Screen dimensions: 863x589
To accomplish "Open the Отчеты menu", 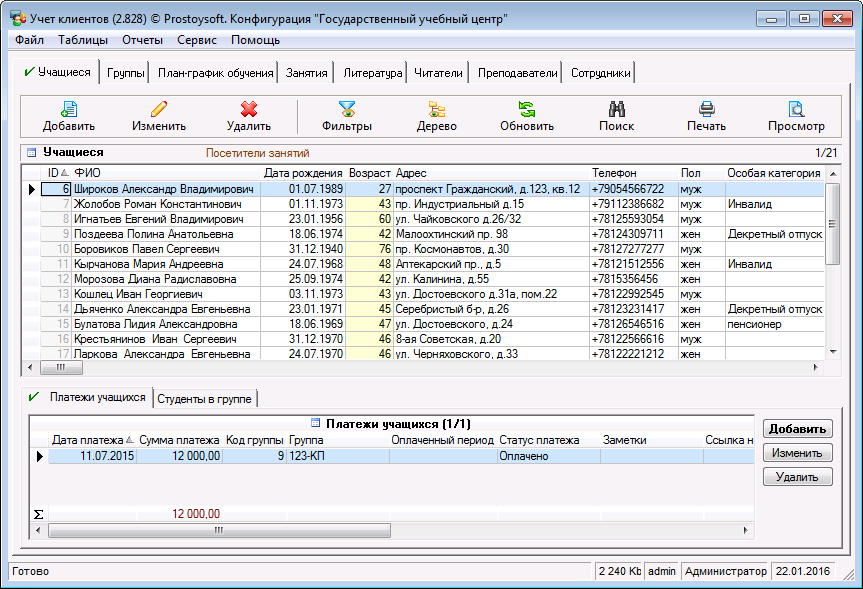I will pos(142,40).
